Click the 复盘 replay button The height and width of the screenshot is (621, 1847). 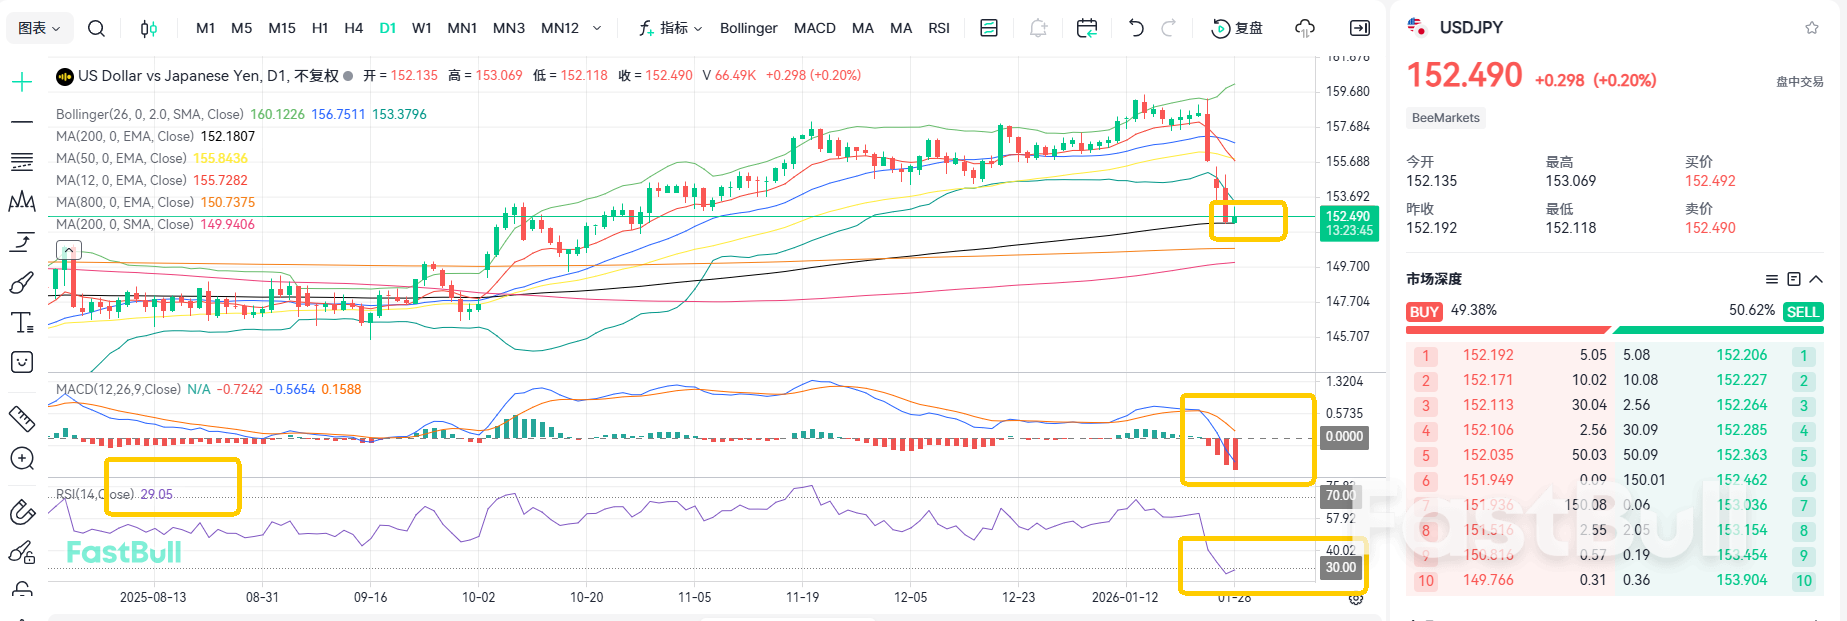click(1237, 28)
